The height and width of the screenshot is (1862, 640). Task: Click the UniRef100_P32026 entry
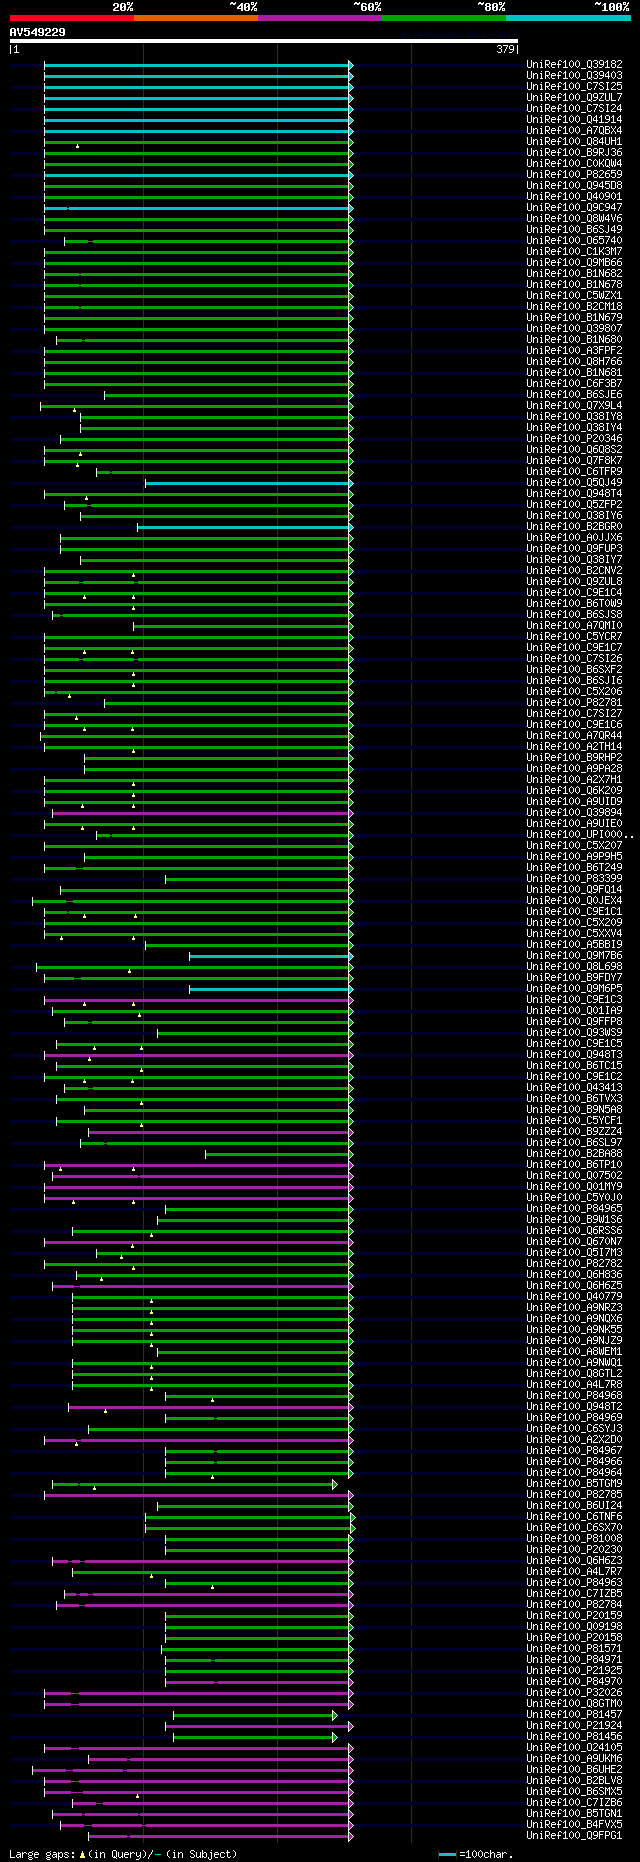[x=574, y=1693]
